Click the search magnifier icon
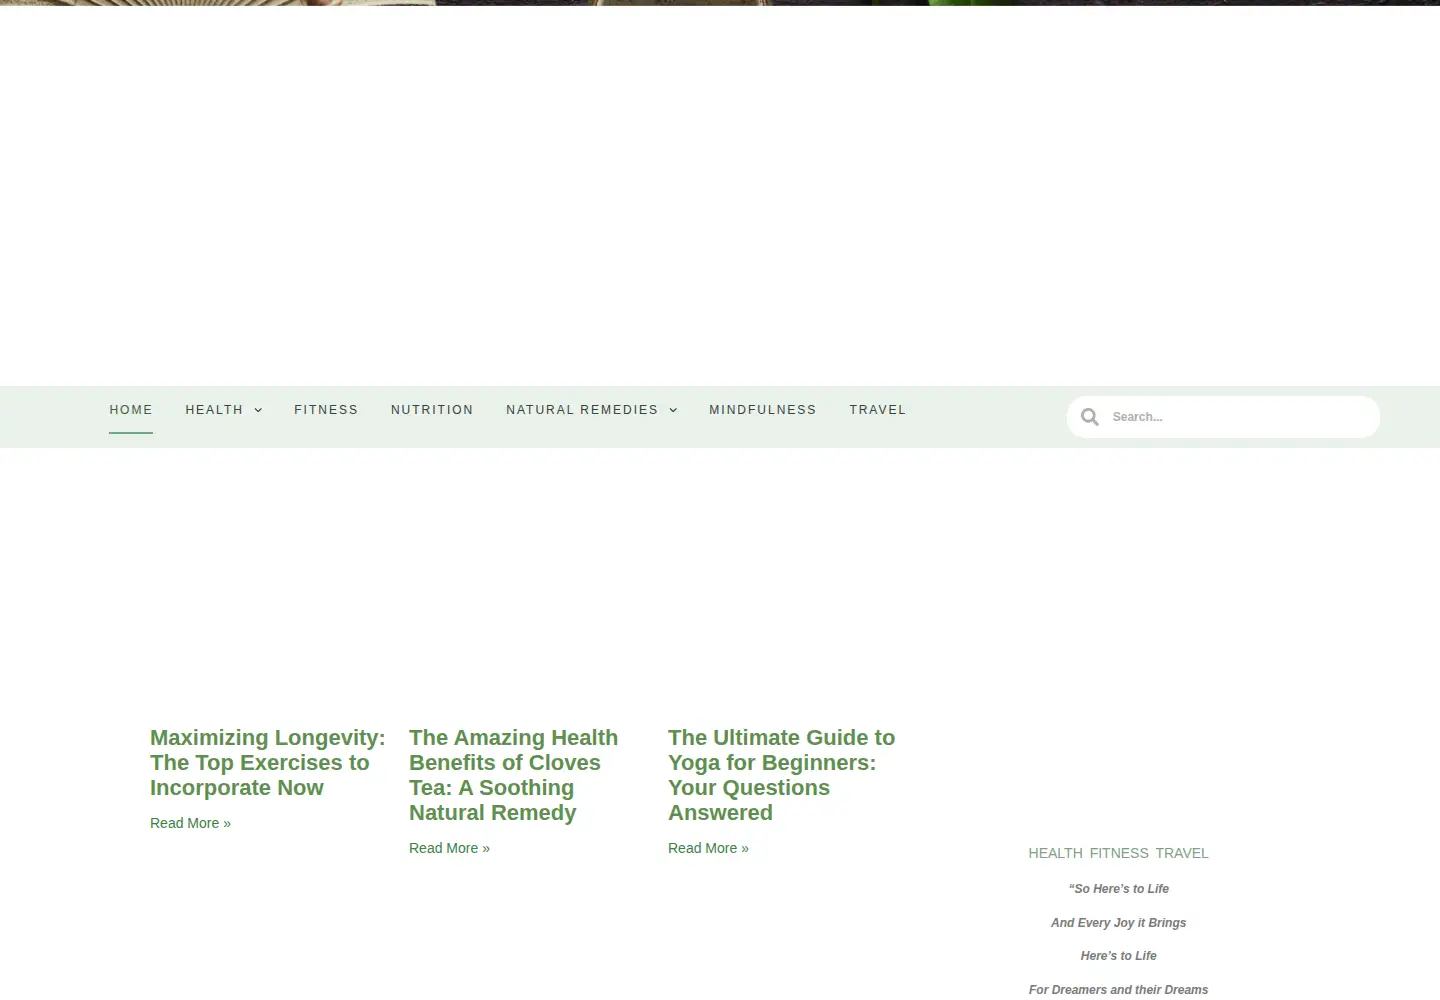Screen dimensions: 1440x1000 pos(1090,417)
